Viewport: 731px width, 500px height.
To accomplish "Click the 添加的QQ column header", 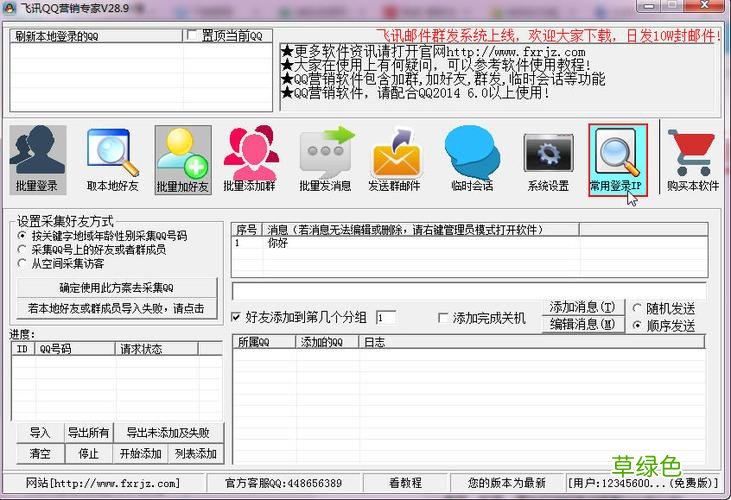I will click(327, 342).
